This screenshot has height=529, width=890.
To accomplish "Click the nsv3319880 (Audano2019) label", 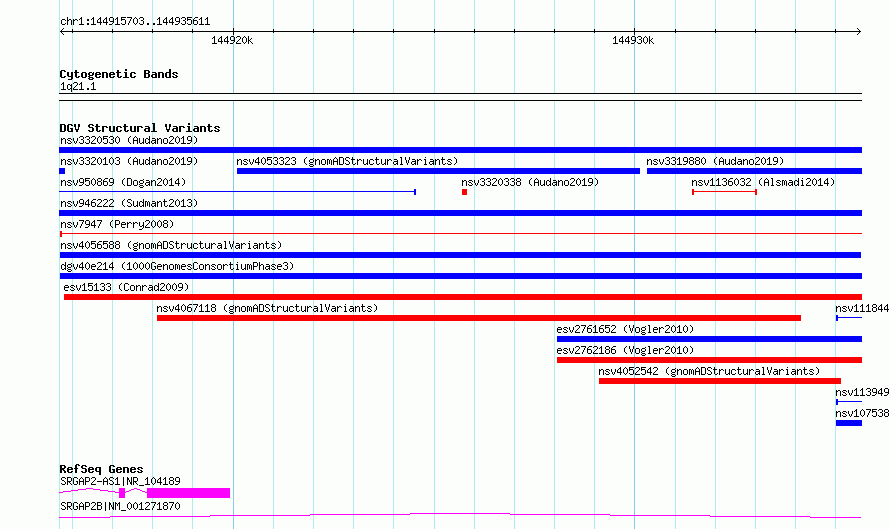I will (715, 161).
